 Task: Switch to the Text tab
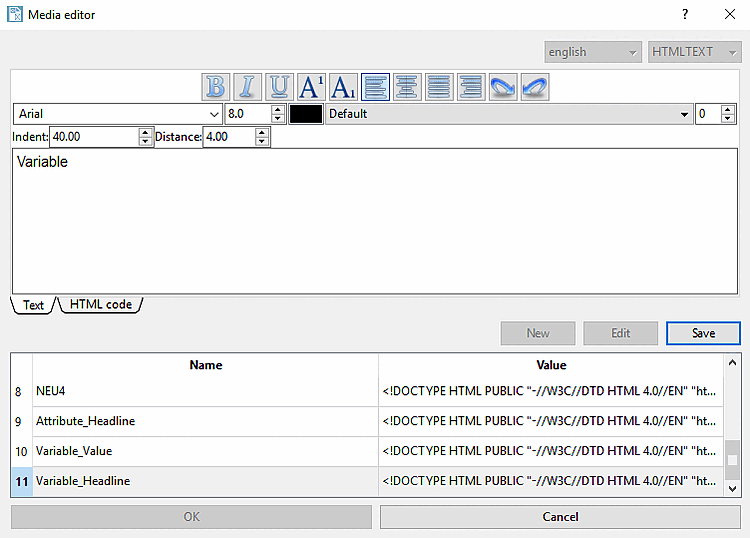(x=33, y=305)
